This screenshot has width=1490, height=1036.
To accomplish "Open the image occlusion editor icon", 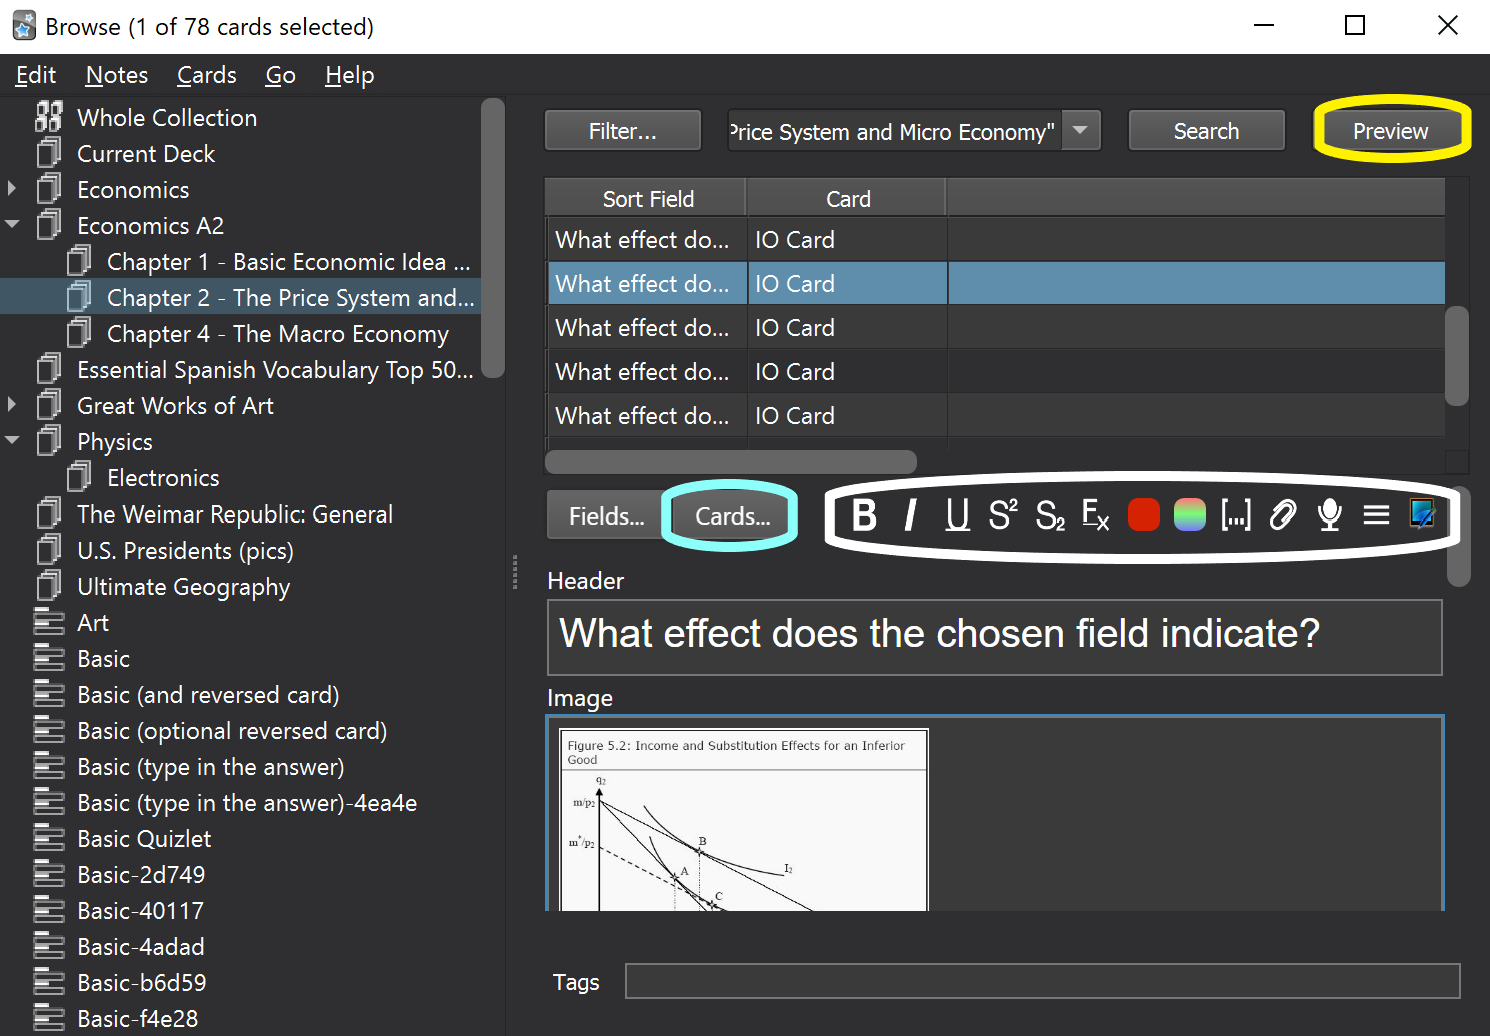I will click(x=1422, y=515).
